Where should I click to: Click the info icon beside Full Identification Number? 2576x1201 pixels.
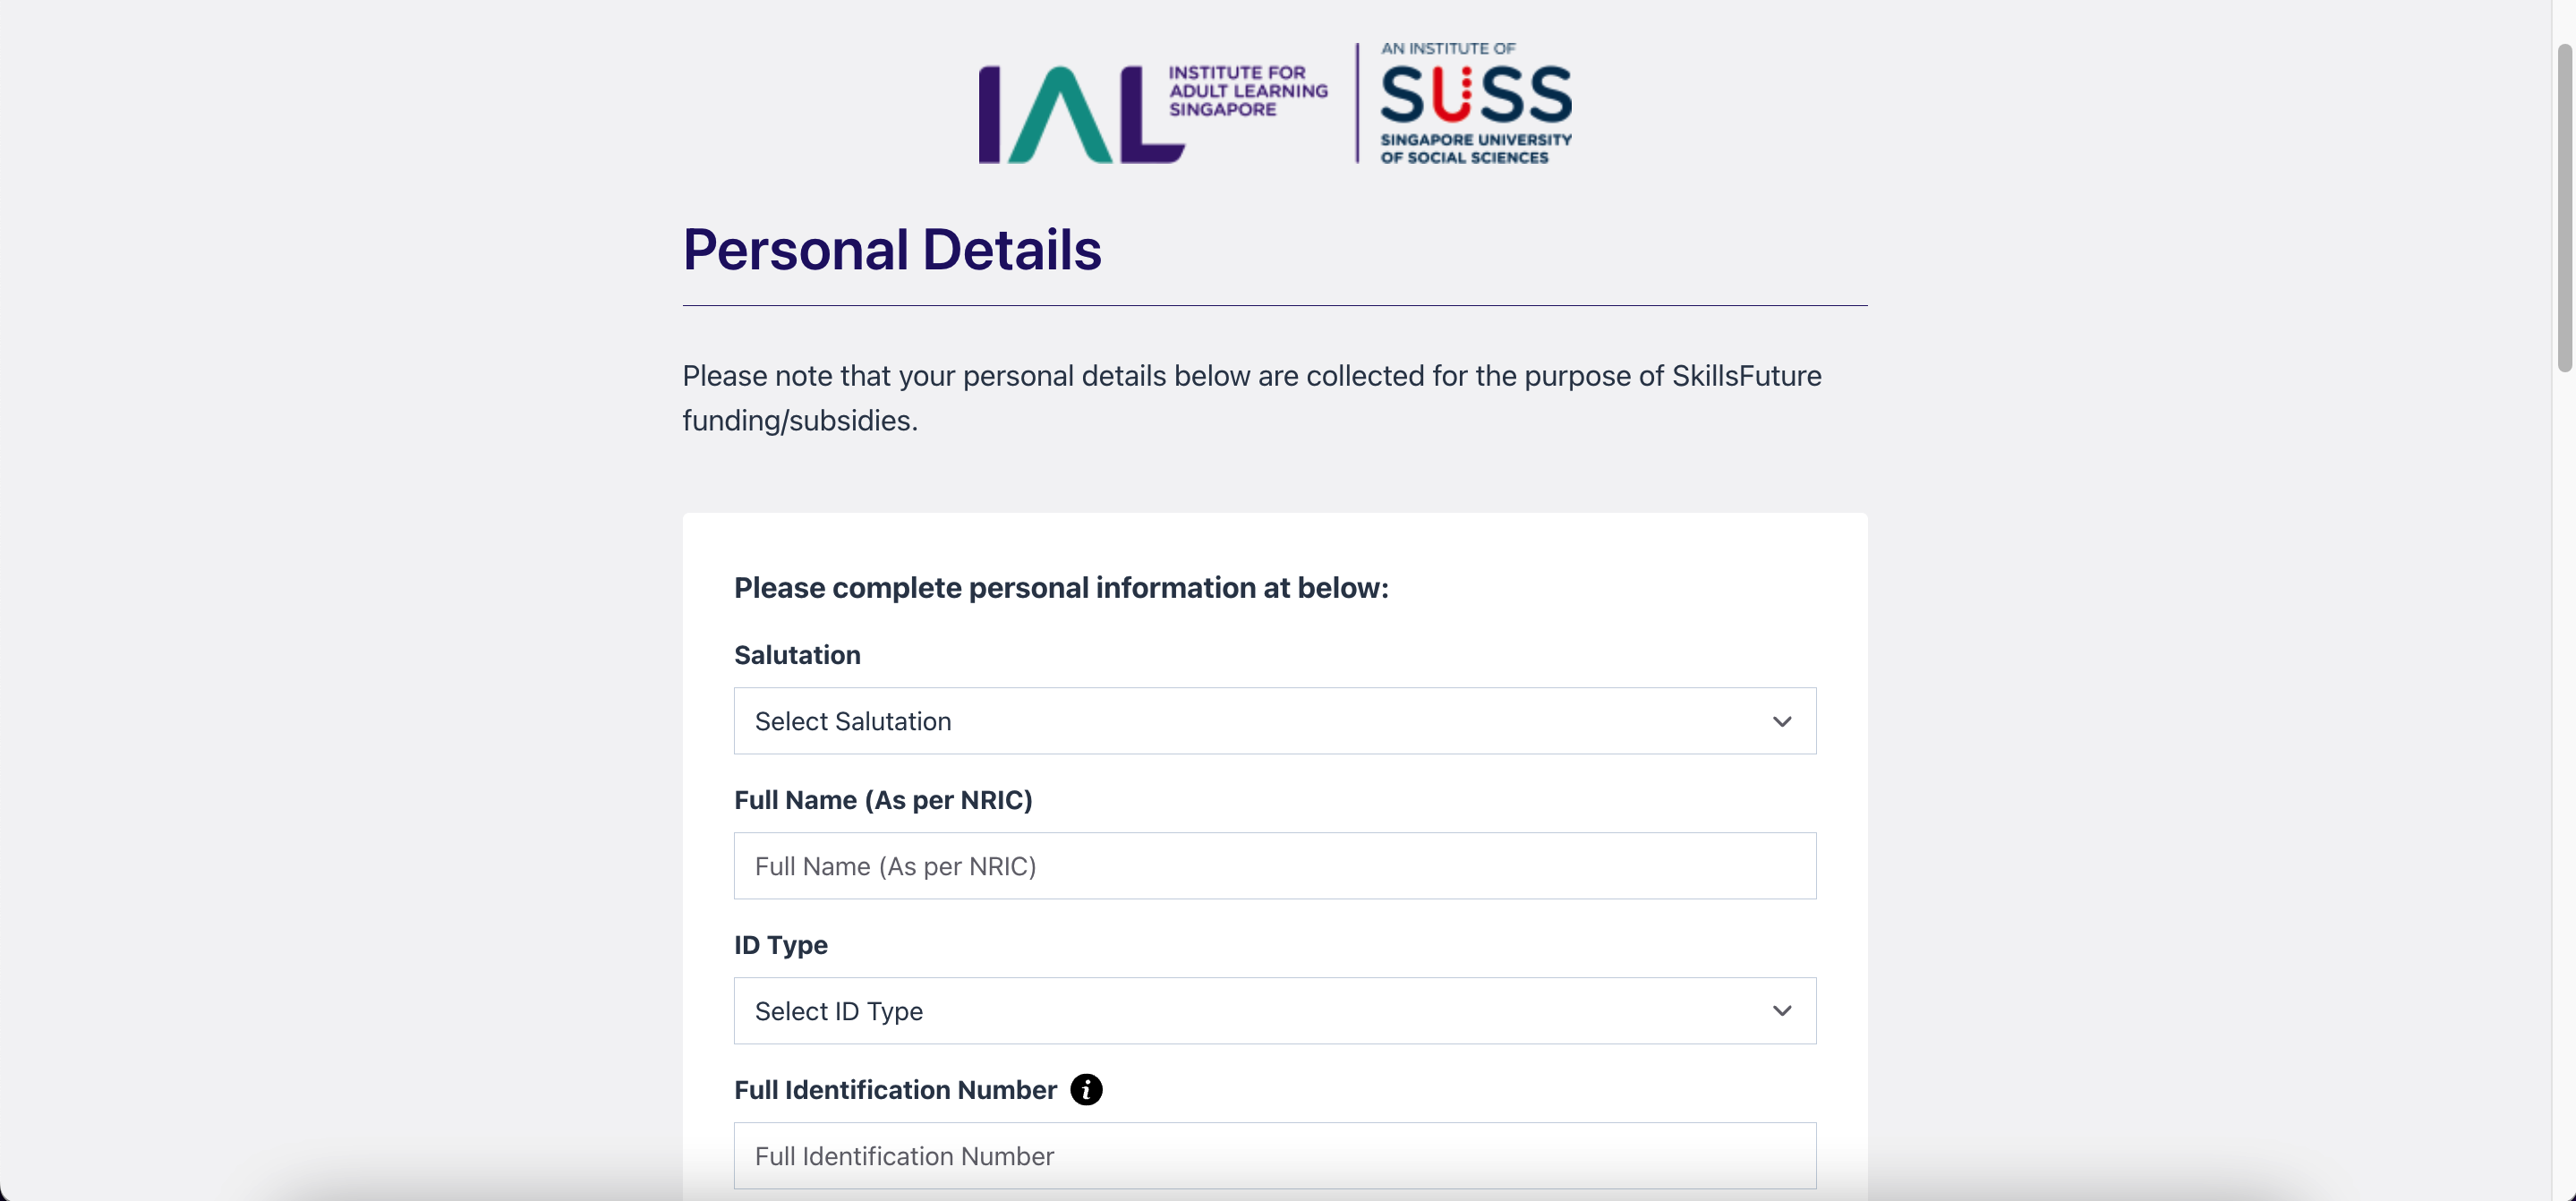coord(1086,1089)
